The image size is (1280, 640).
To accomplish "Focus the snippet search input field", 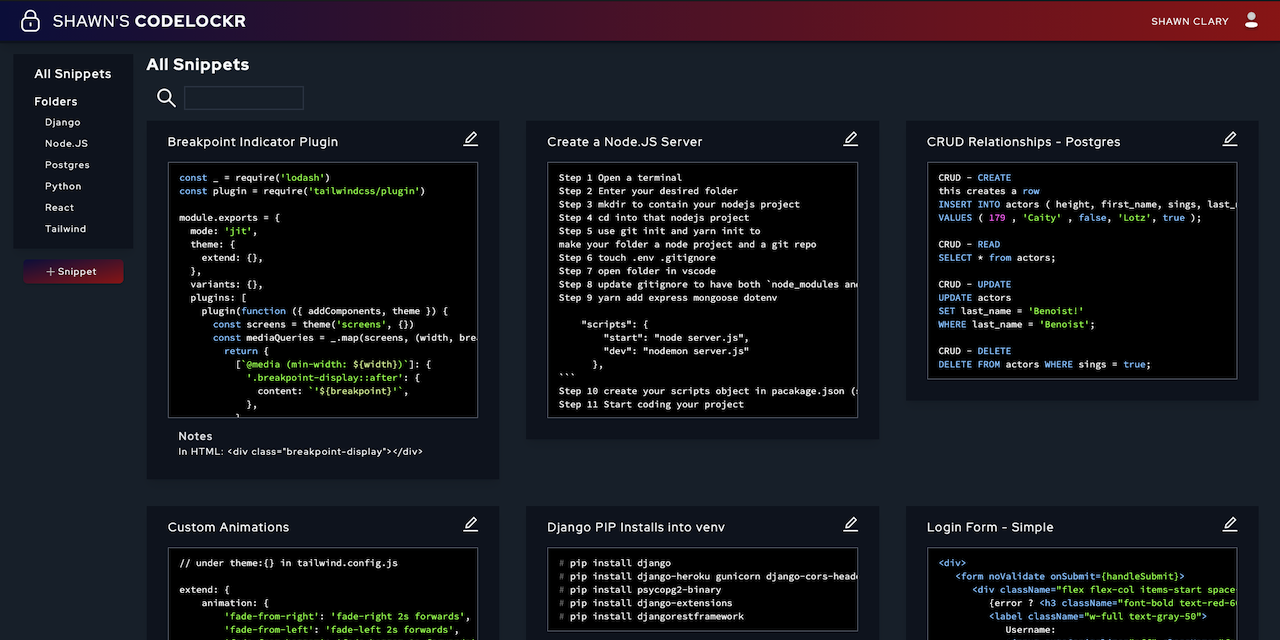I will pos(244,98).
